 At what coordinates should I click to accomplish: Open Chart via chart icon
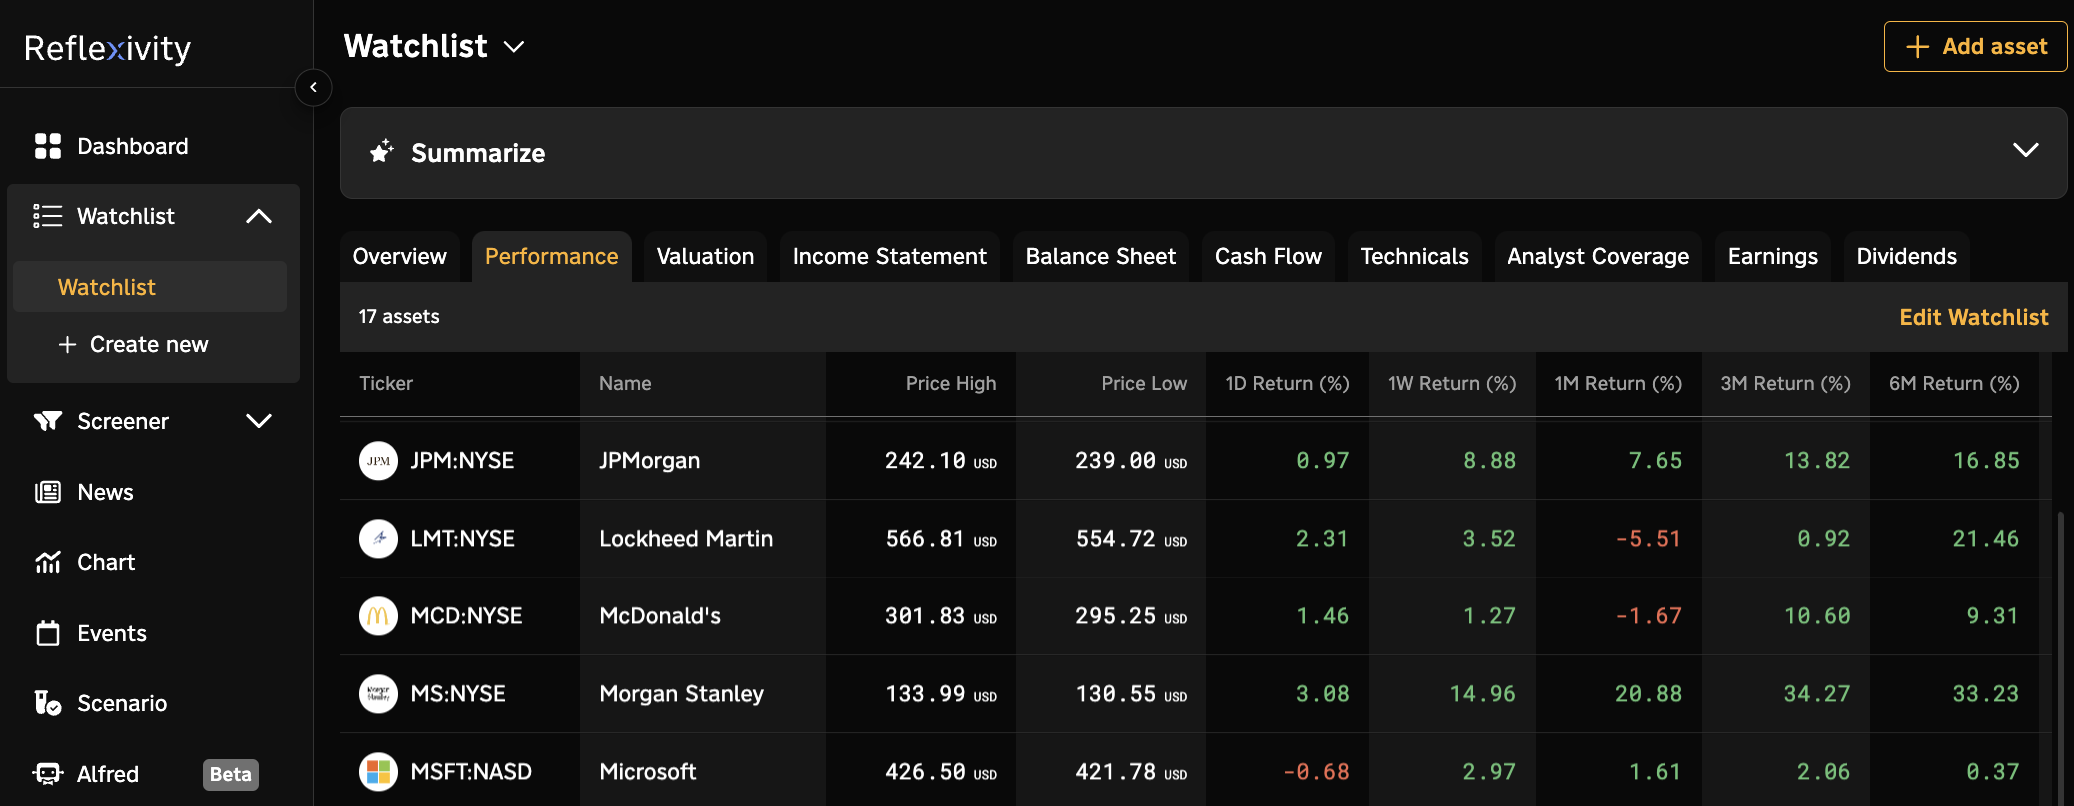click(x=48, y=562)
